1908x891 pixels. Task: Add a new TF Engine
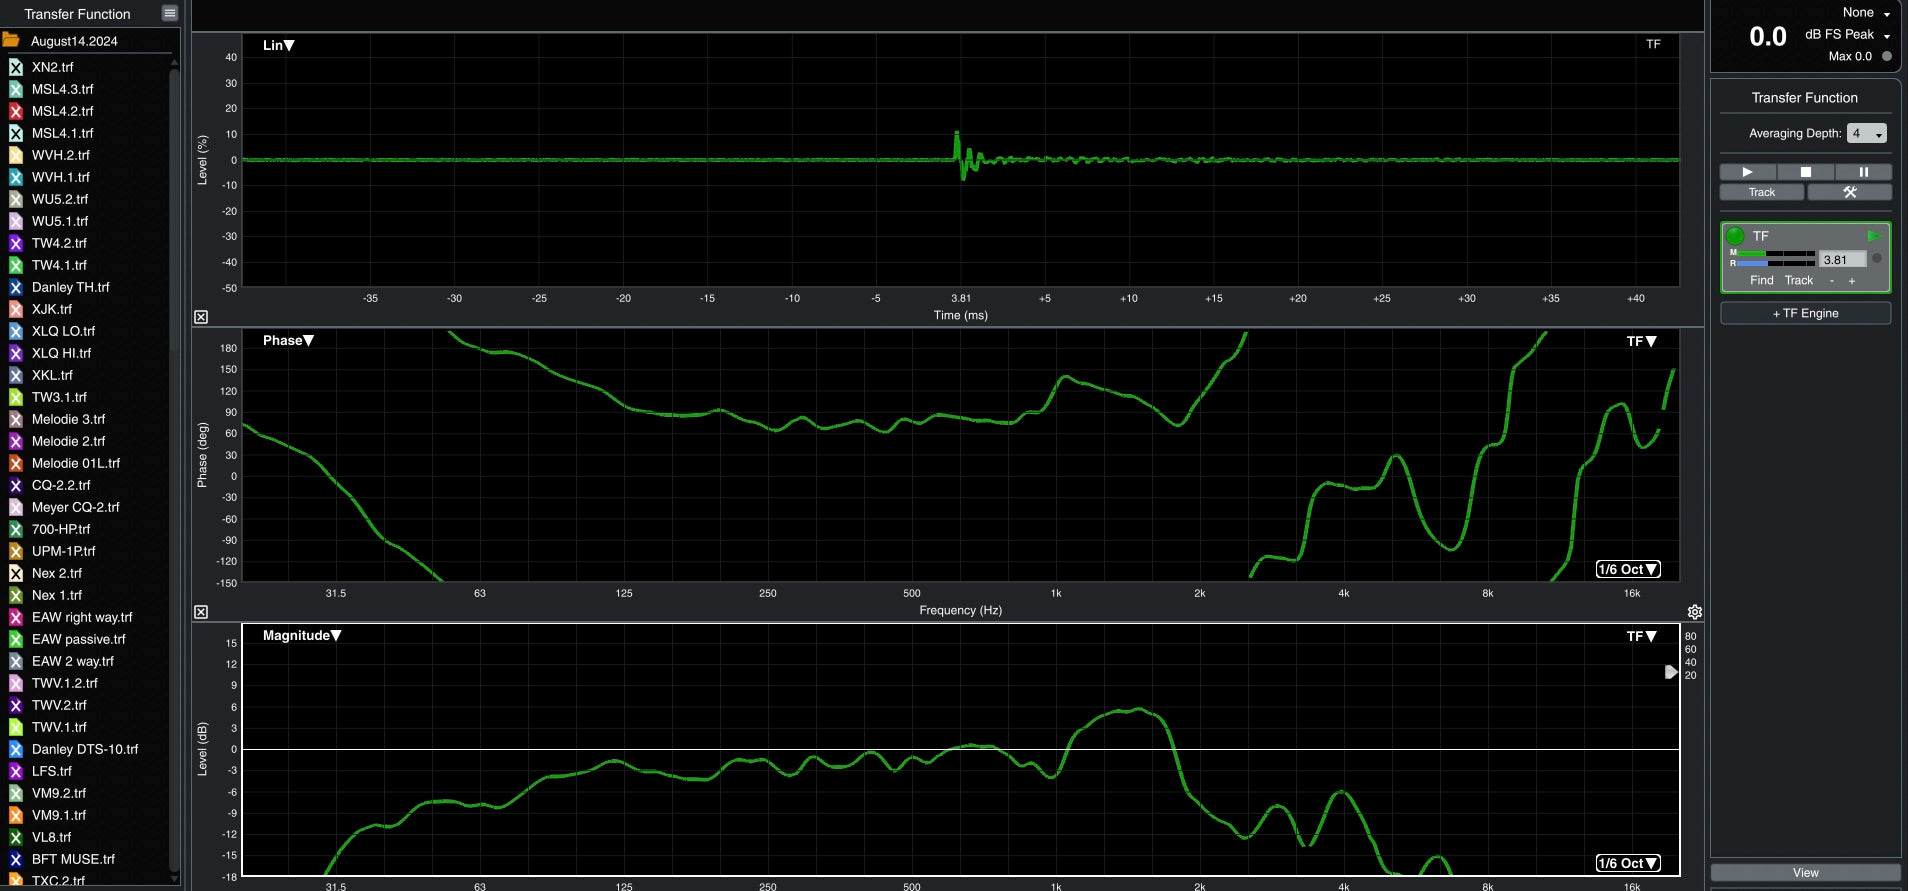[1806, 313]
